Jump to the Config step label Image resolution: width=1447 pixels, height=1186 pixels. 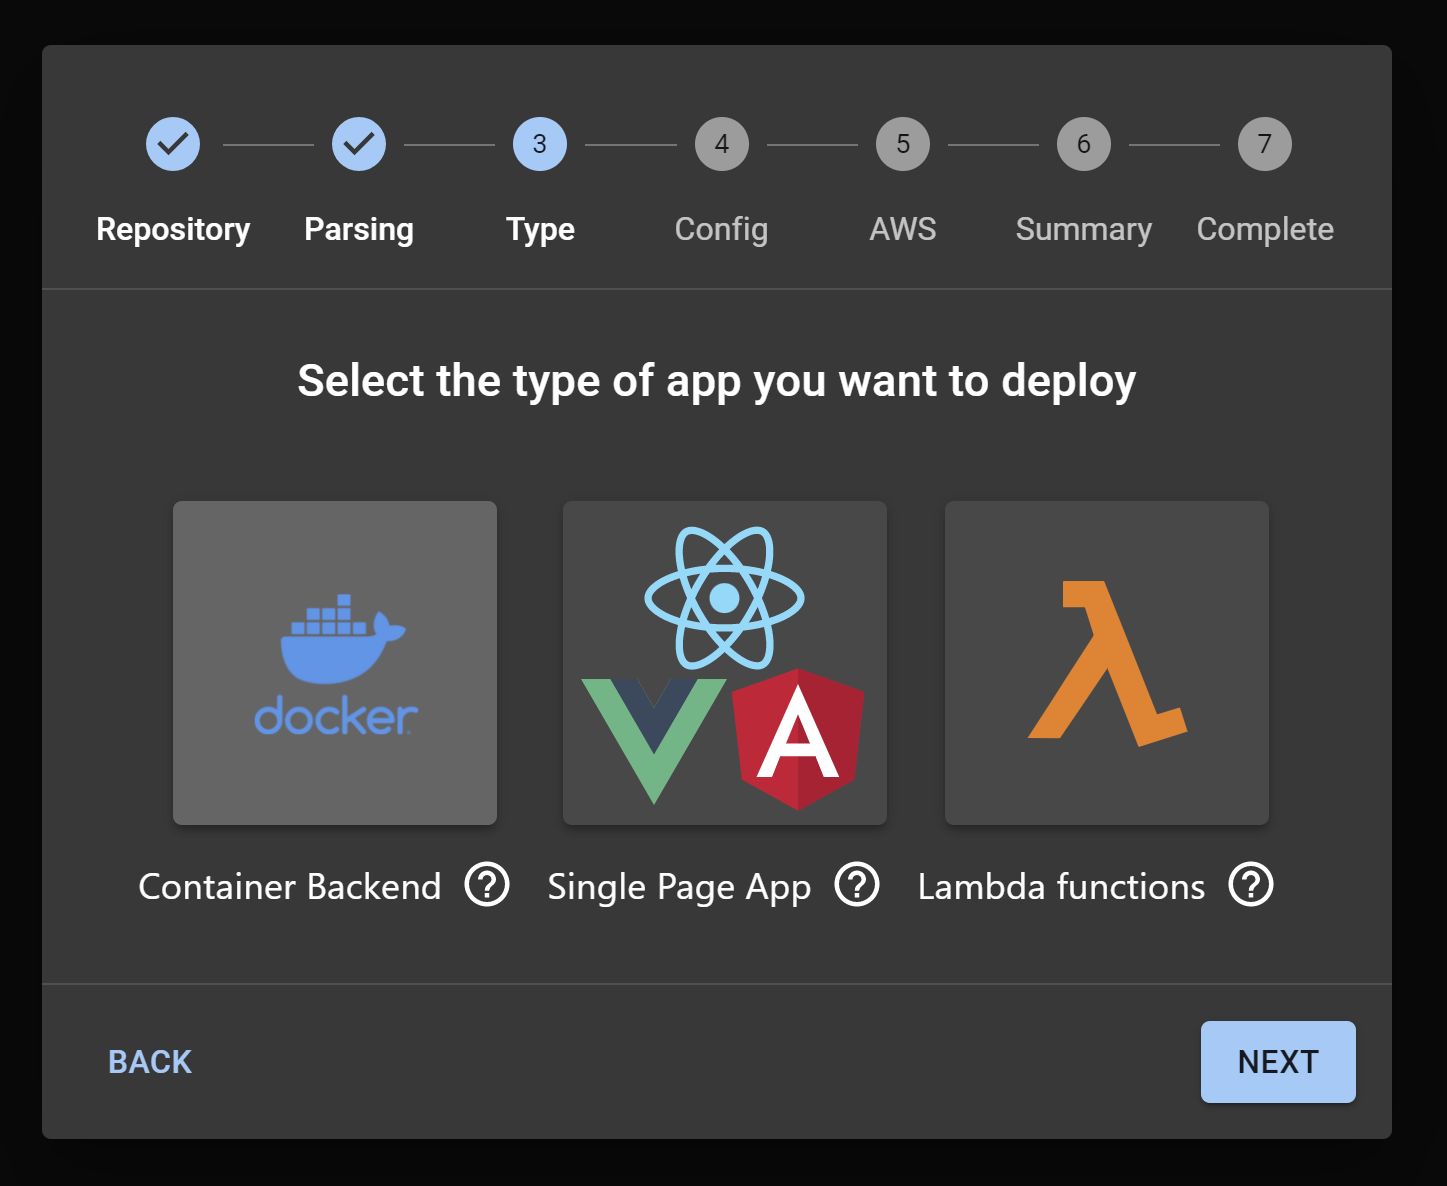[x=722, y=230]
